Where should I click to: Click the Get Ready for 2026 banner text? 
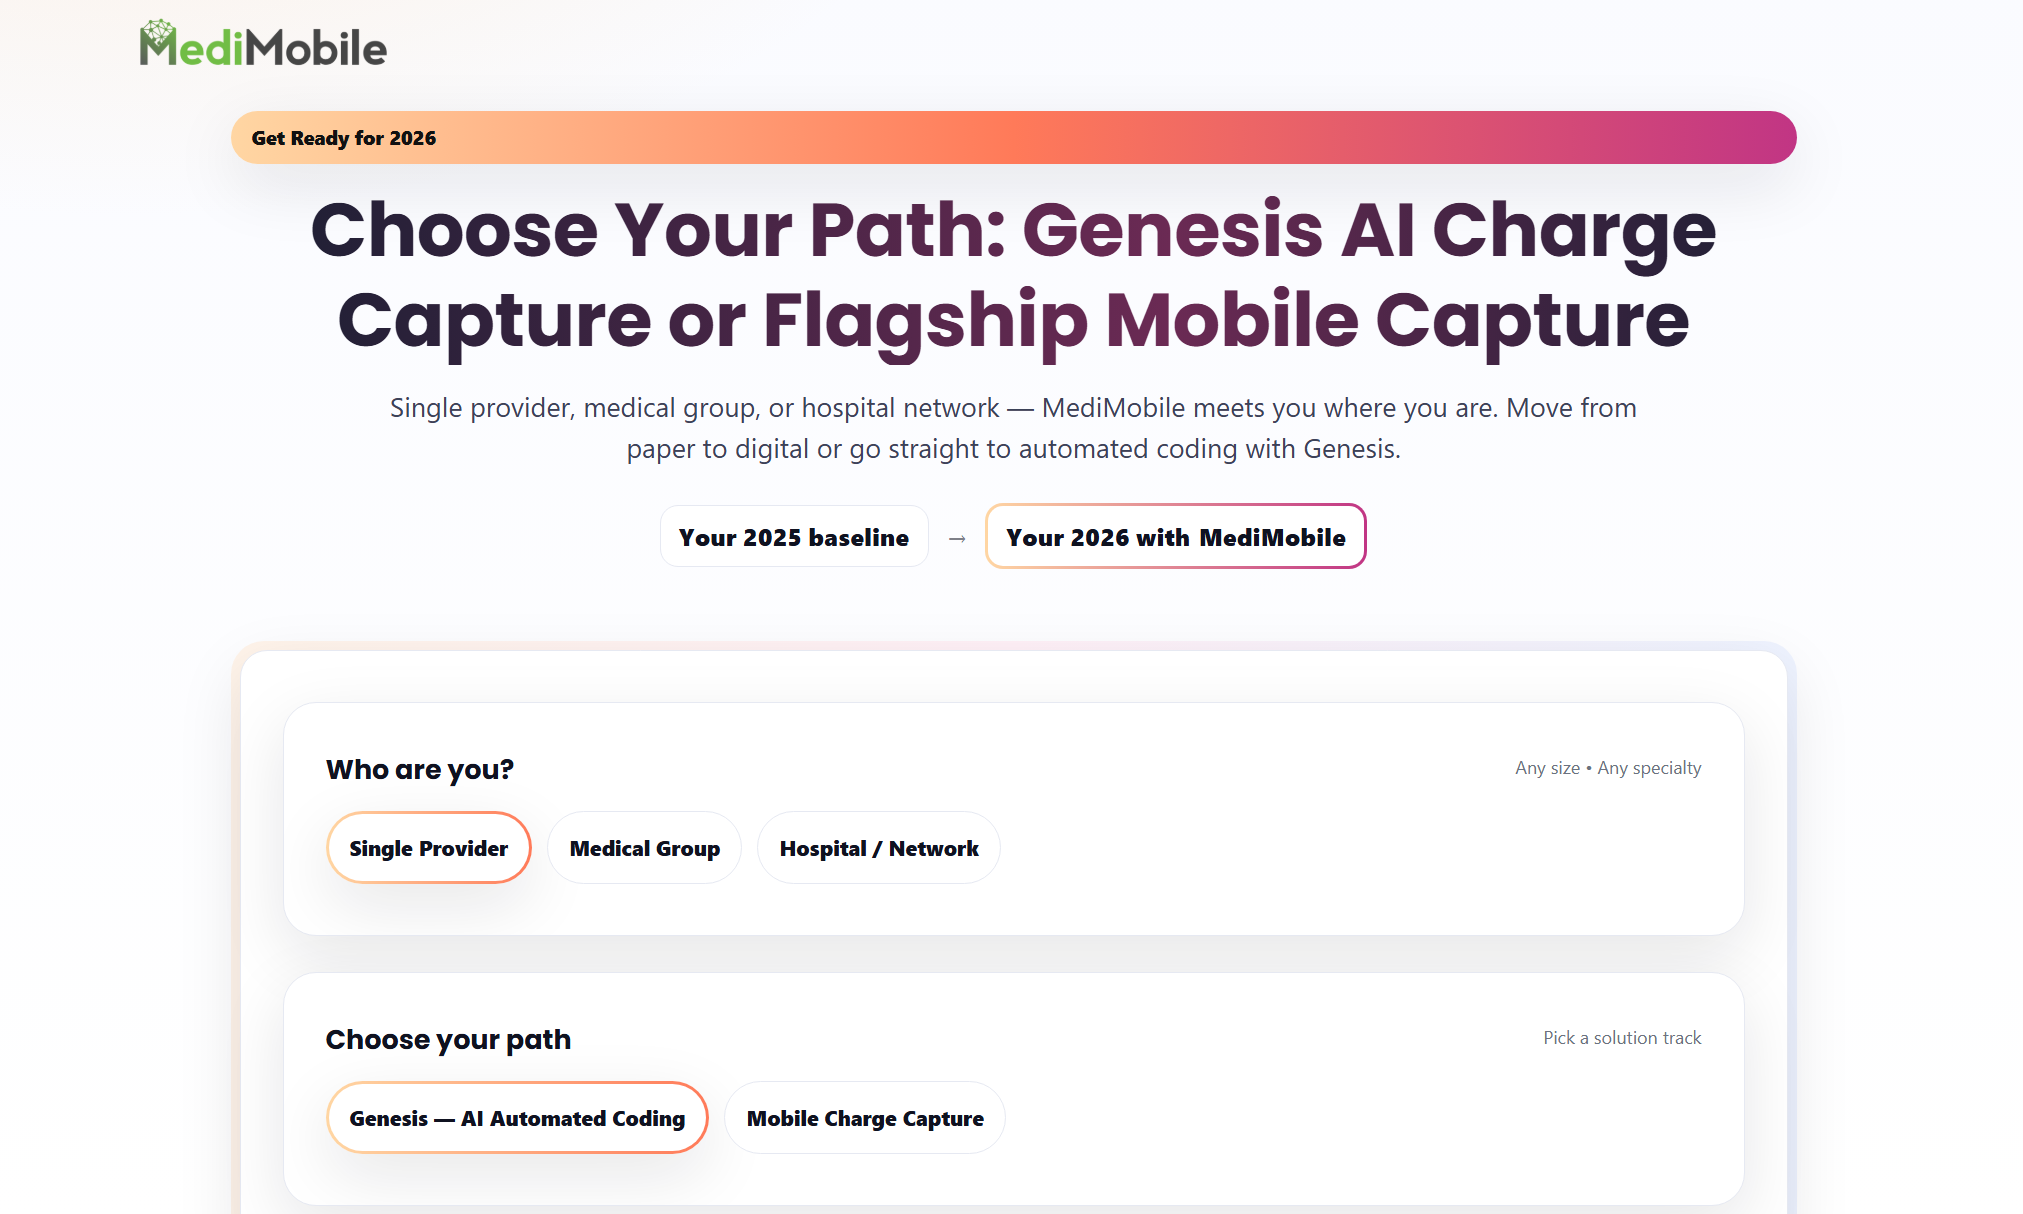point(344,138)
